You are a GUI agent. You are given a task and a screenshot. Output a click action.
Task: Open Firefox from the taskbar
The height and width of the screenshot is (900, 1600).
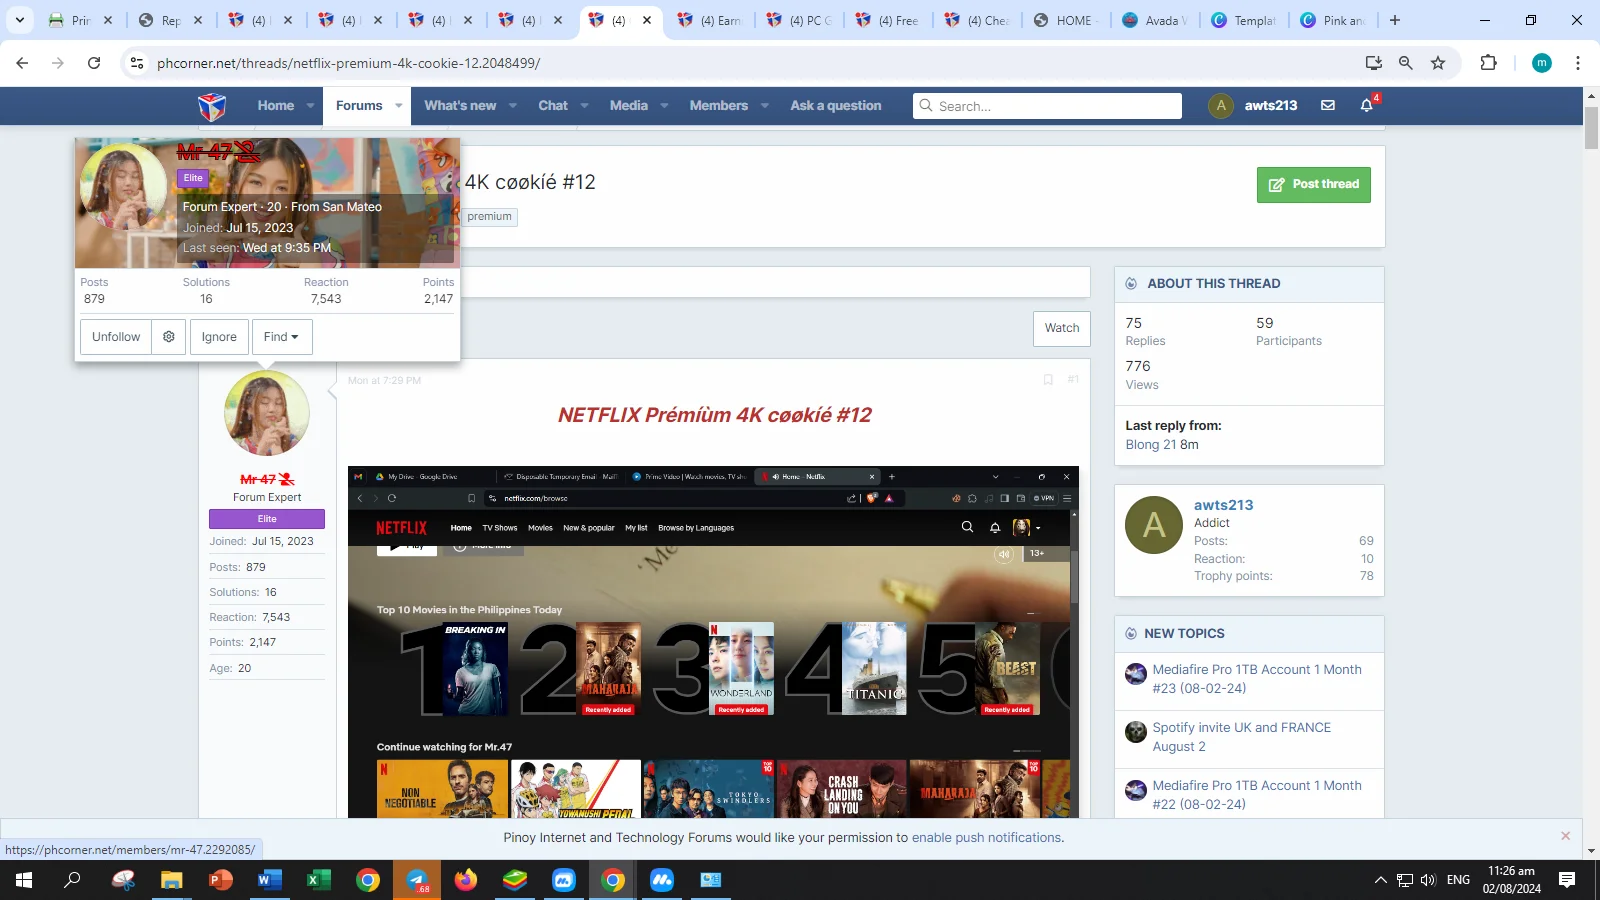[x=466, y=880]
